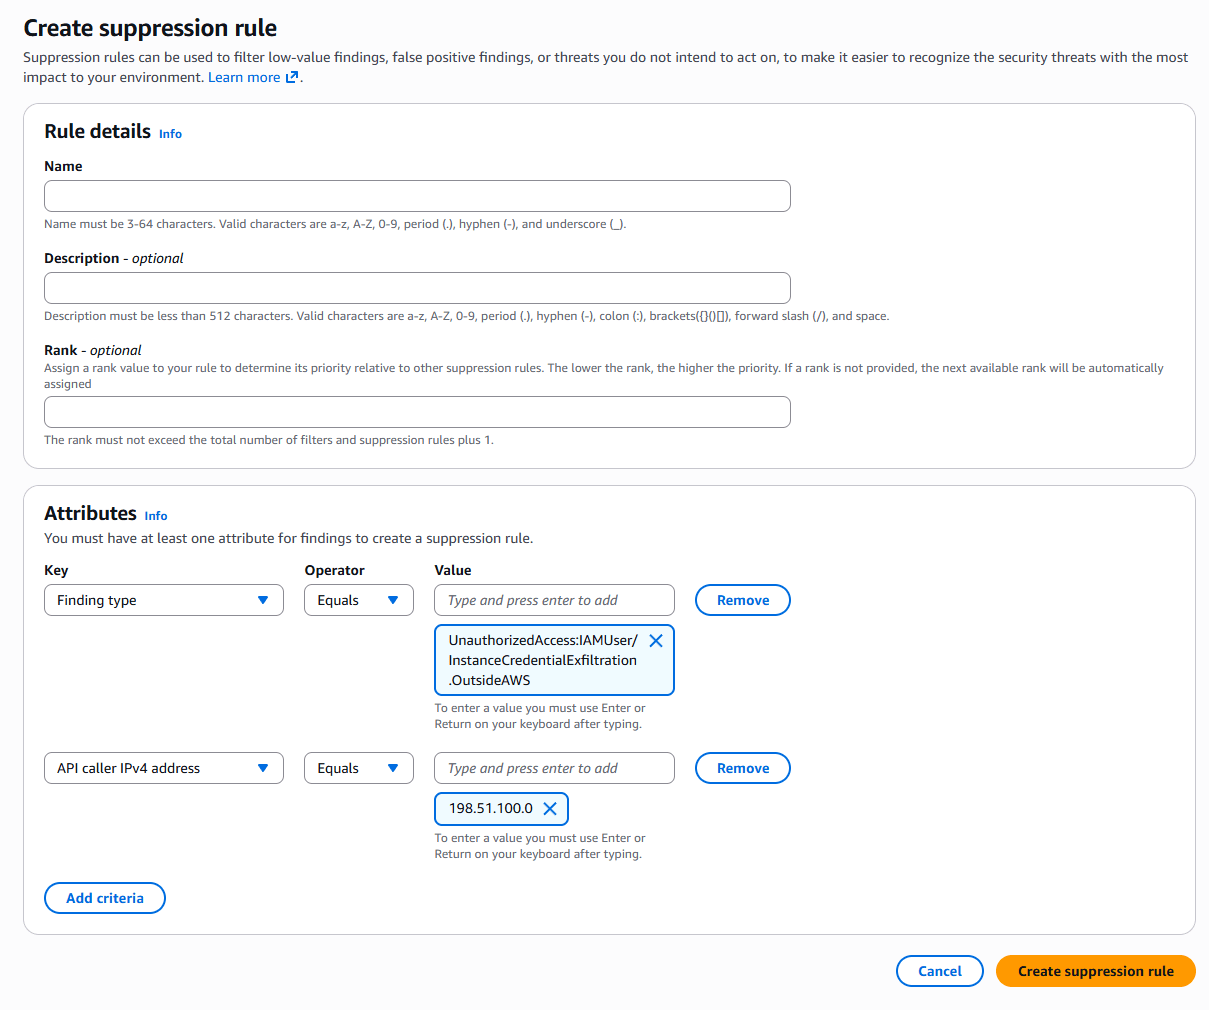This screenshot has height=1010, width=1209.
Task: Click Create suppression rule button
Action: pos(1095,971)
